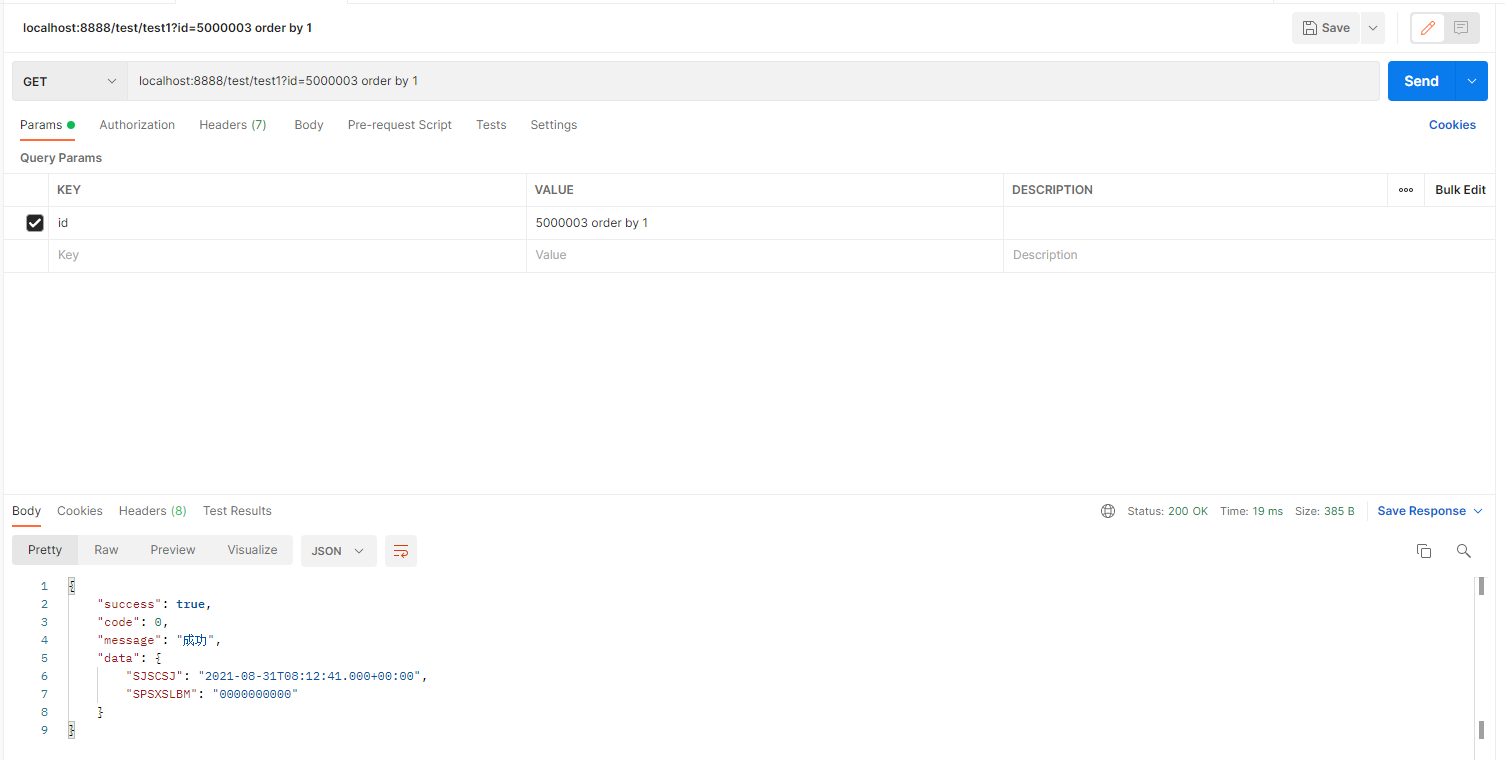Click the value cell '5000003 order by 1'
Image resolution: width=1505 pixels, height=760 pixels.
click(x=765, y=223)
